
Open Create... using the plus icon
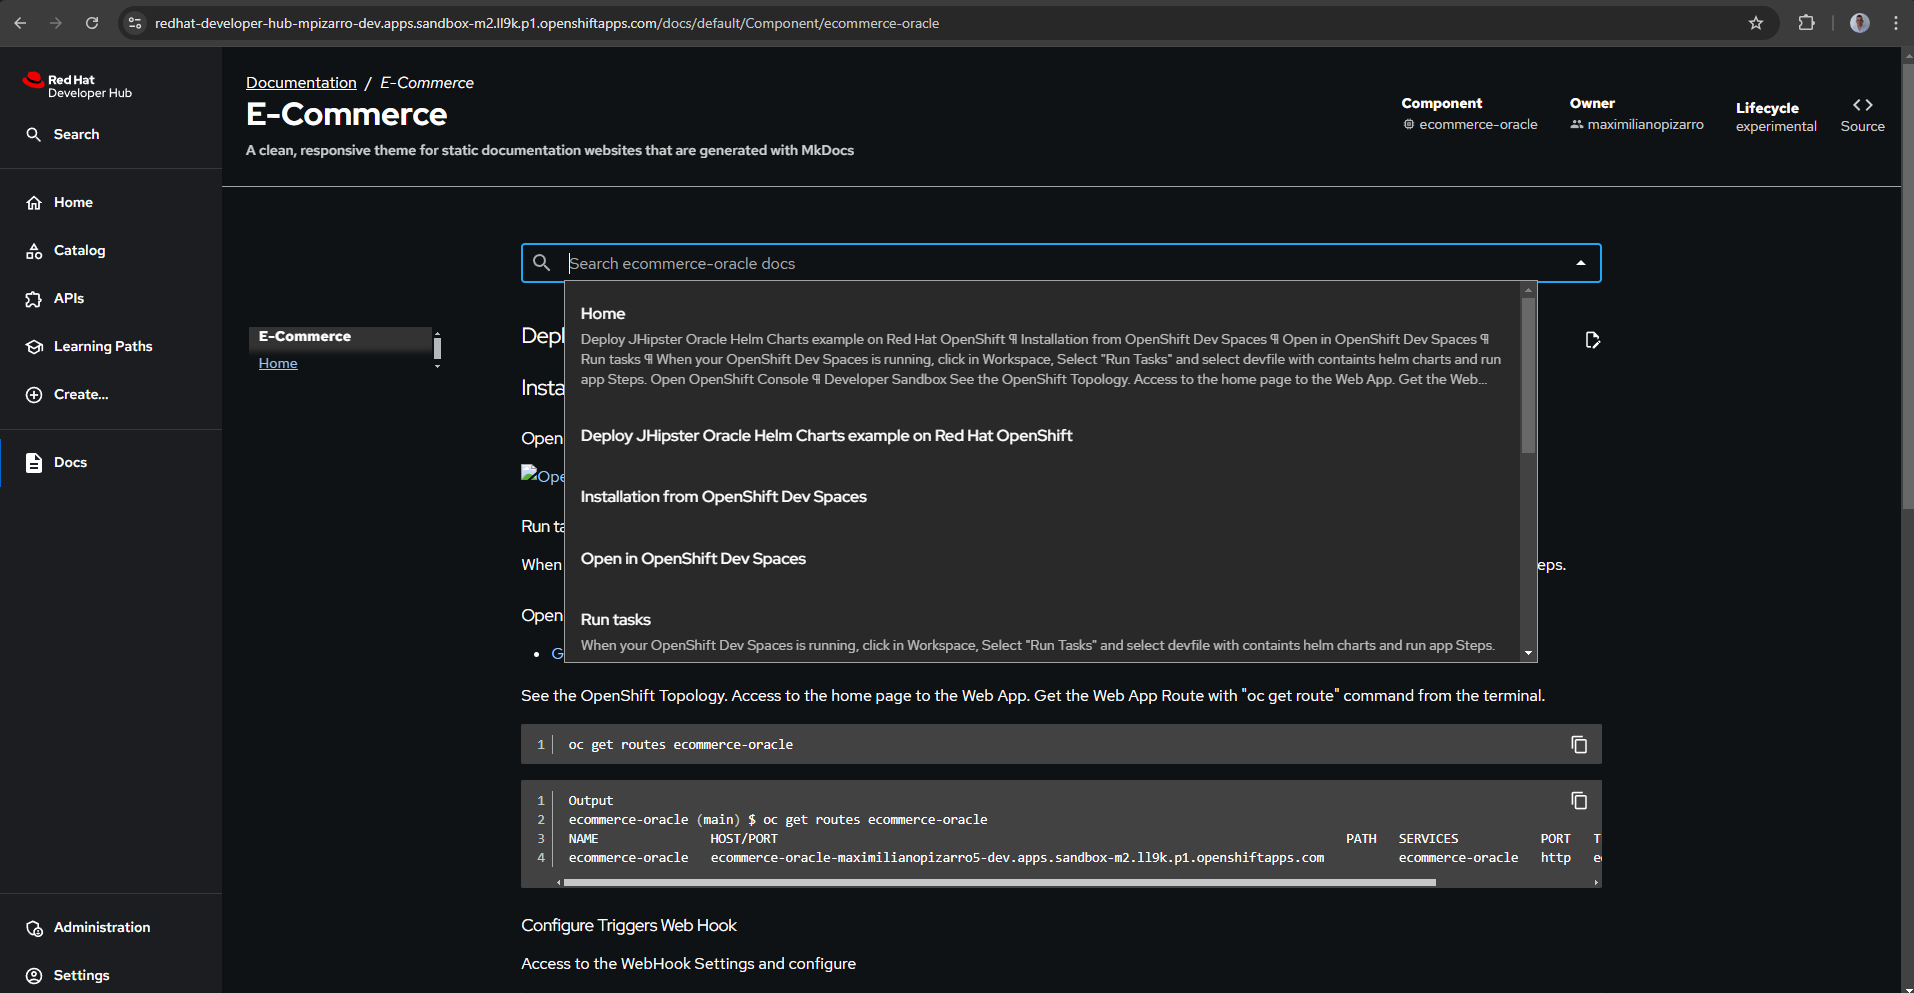point(33,394)
